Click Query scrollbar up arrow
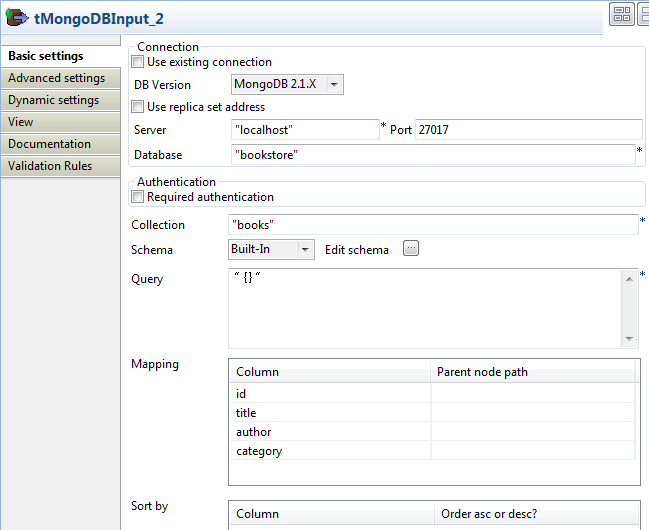649x530 pixels. pos(629,279)
